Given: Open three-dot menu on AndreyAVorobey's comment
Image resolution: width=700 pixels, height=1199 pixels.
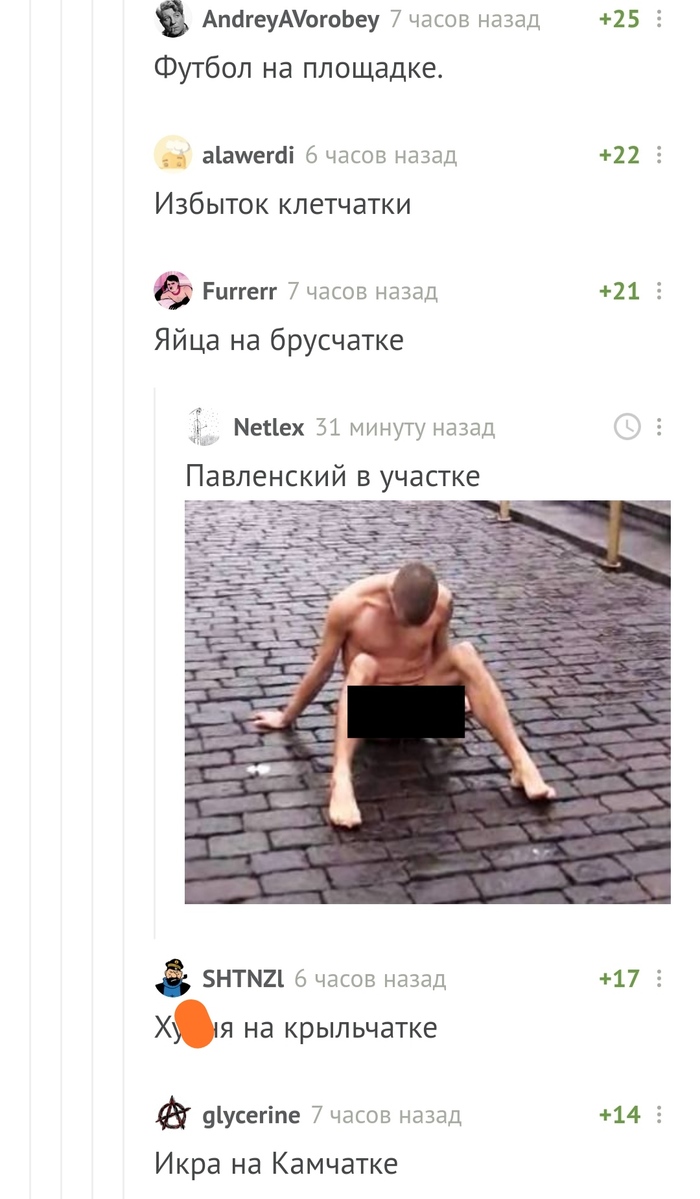Looking at the screenshot, I should (659, 19).
